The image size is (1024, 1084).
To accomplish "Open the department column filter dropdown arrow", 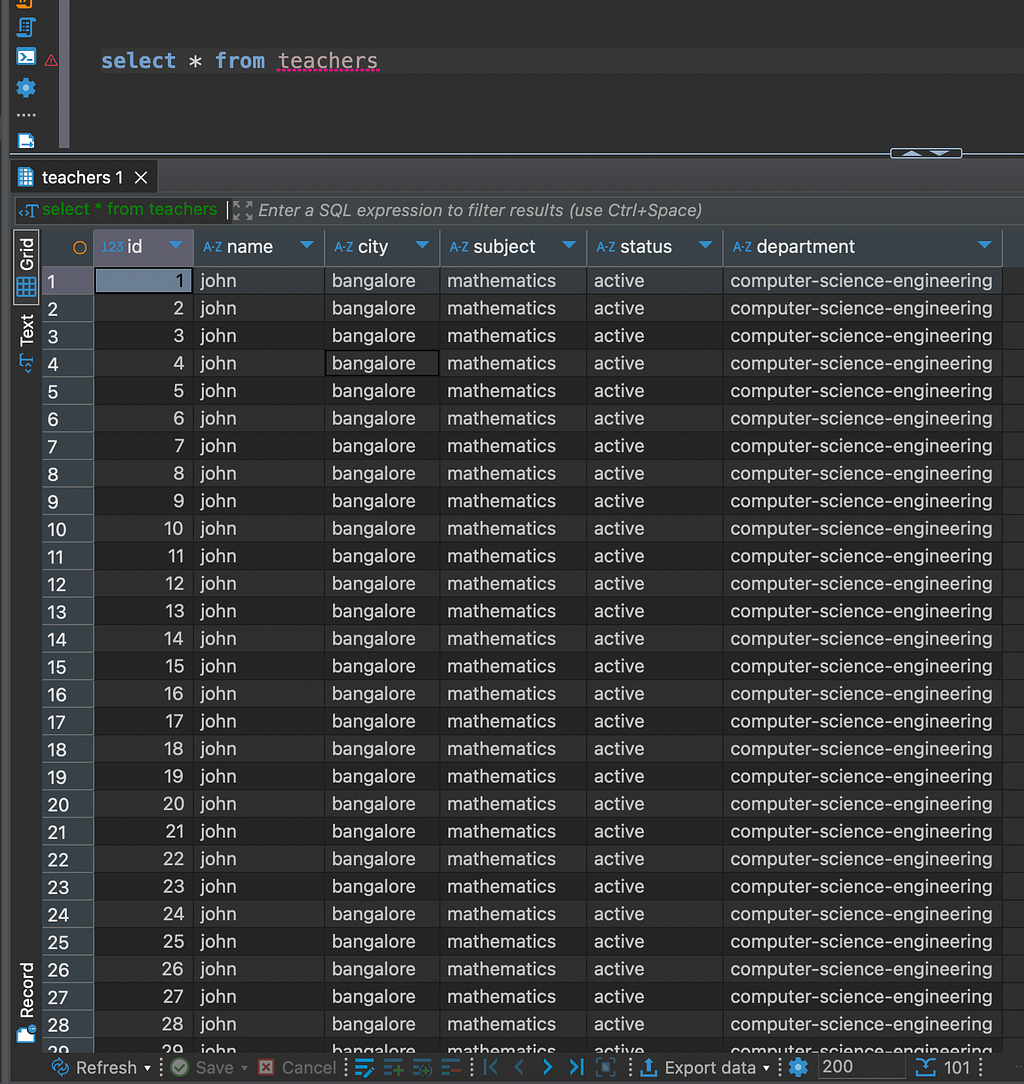I will click(985, 245).
